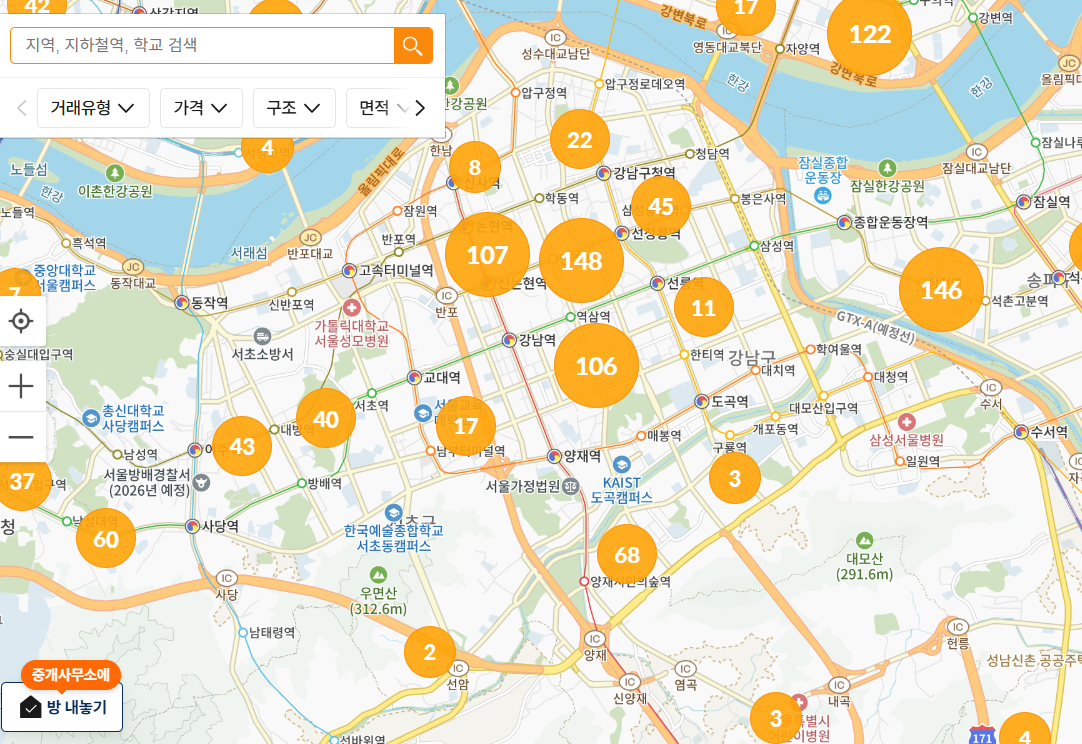Image resolution: width=1082 pixels, height=744 pixels.
Task: Click the 잠실역 subway station icon
Action: 1024,202
